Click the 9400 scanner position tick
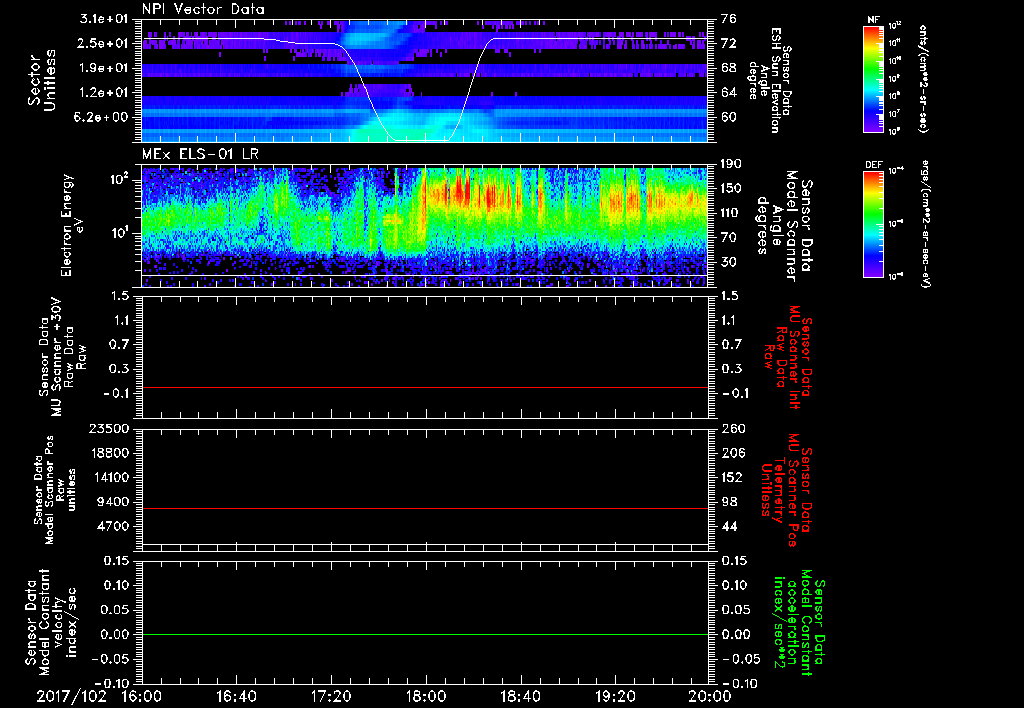 point(112,502)
